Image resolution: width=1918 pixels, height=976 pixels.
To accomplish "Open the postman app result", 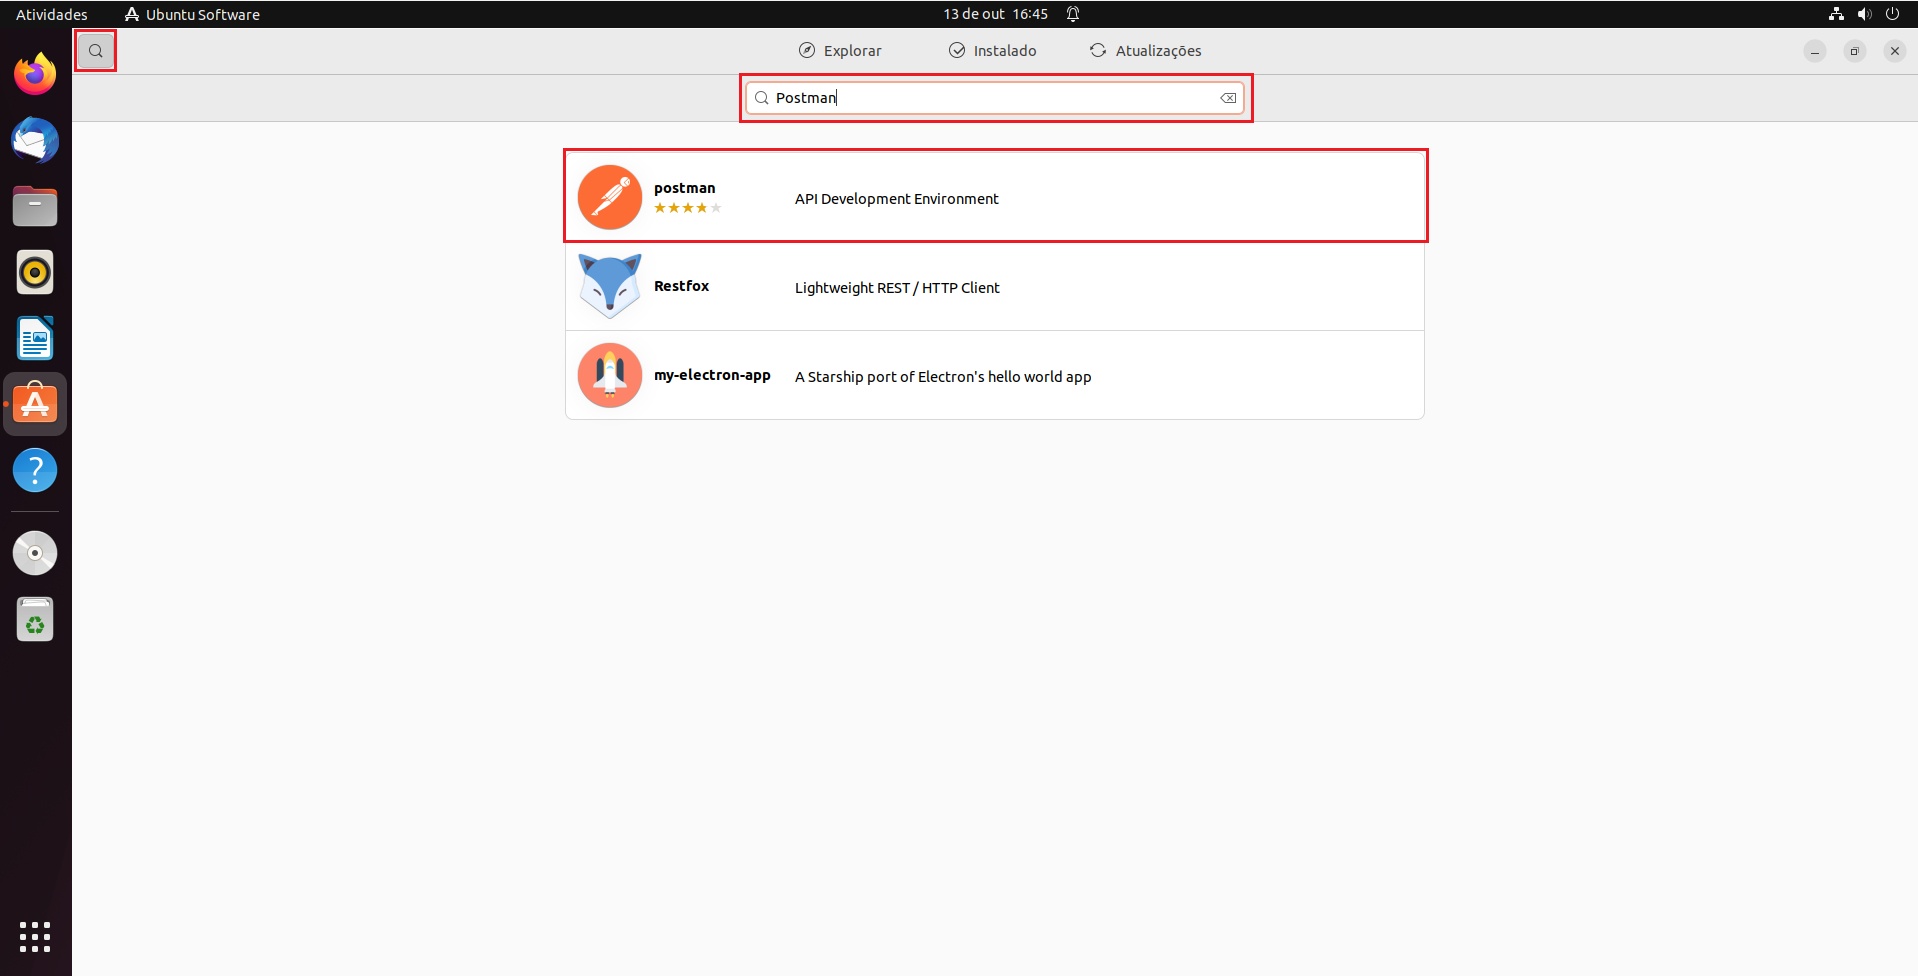I will [x=995, y=197].
